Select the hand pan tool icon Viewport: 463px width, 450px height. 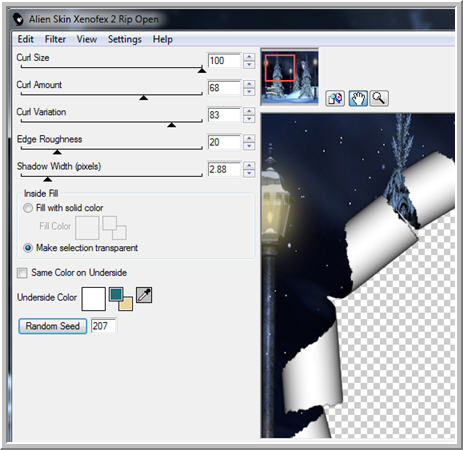[358, 98]
